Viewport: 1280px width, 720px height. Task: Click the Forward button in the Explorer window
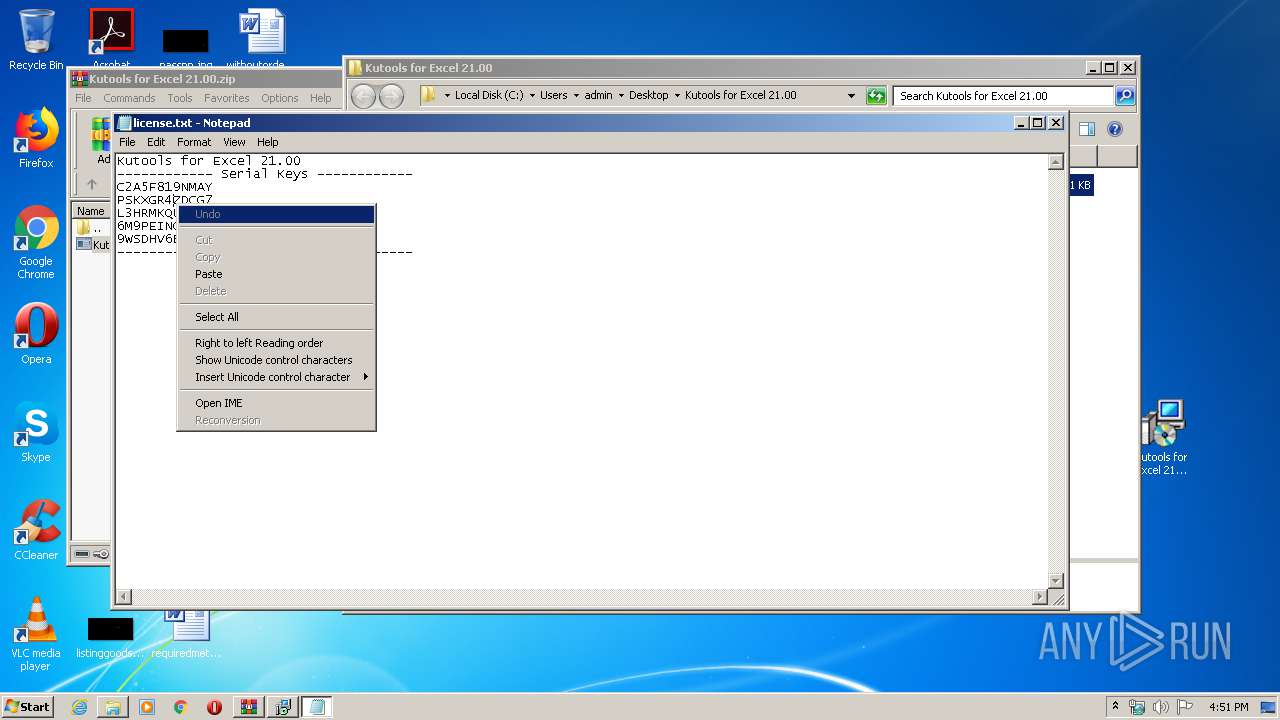tap(391, 96)
